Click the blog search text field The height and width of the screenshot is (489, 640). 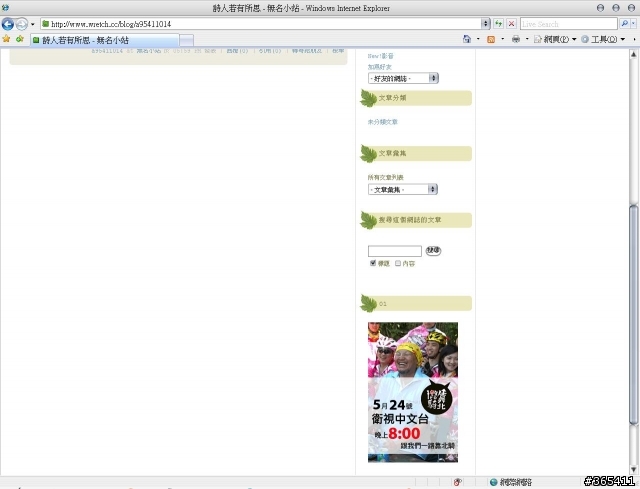[x=395, y=251]
